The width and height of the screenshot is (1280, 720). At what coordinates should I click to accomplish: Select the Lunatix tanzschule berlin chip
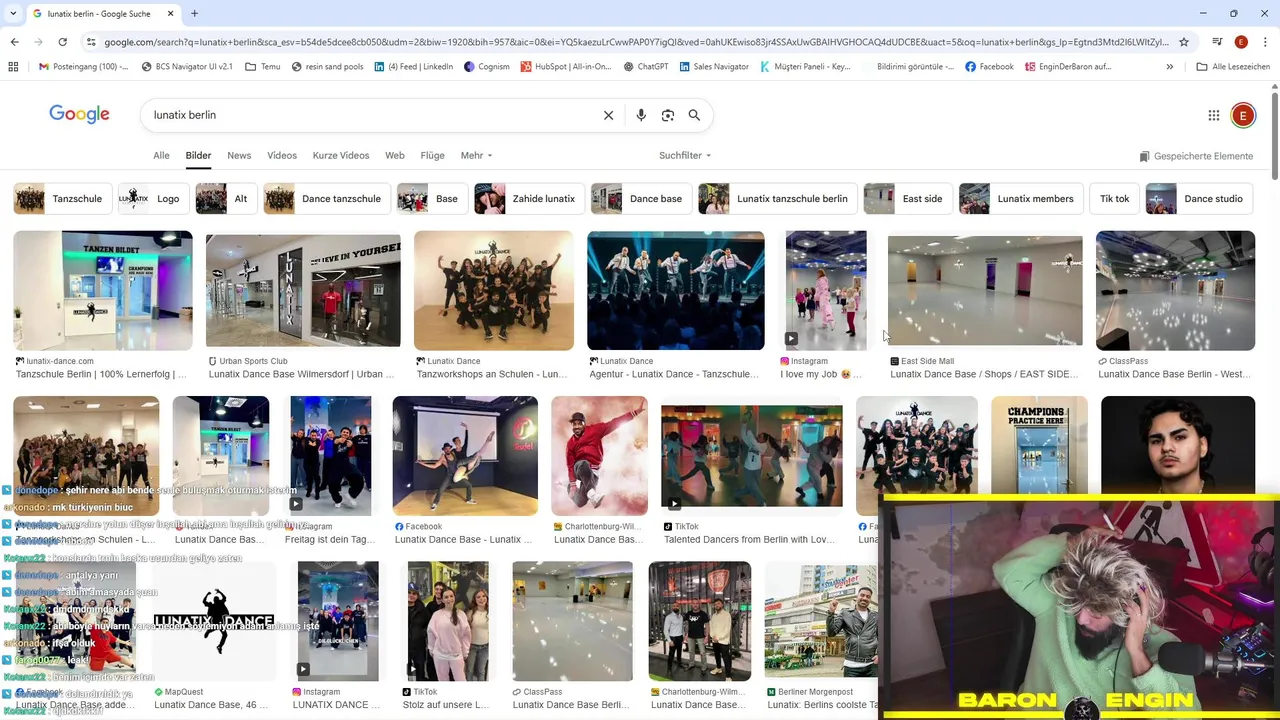[777, 199]
